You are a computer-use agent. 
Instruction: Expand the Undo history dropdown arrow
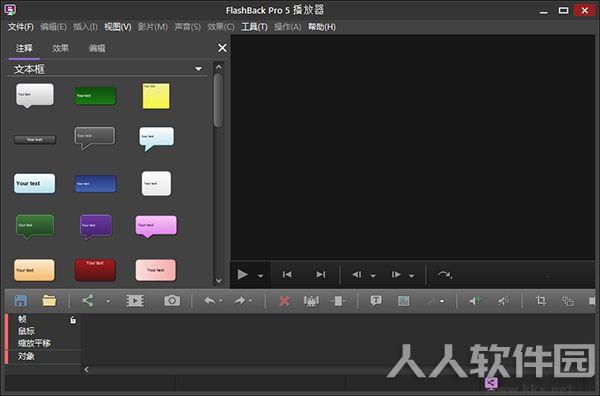coord(221,301)
